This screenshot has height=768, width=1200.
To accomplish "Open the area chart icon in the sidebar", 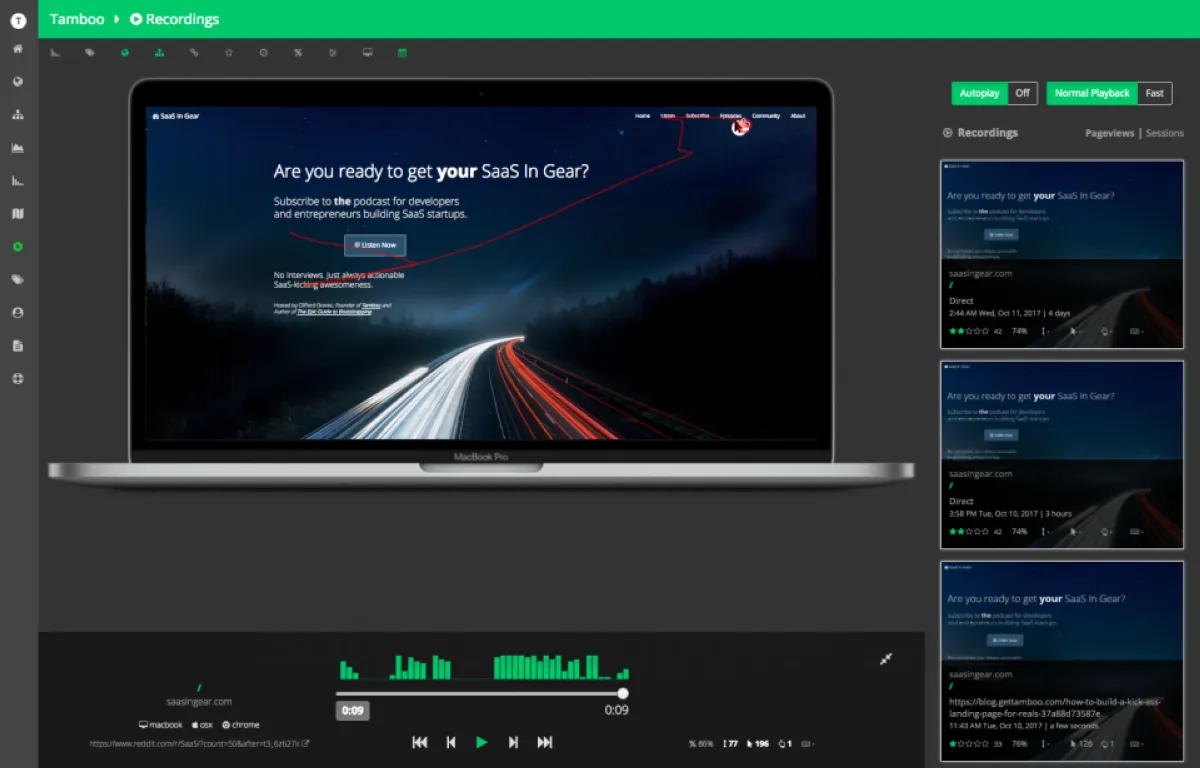I will pos(18,148).
